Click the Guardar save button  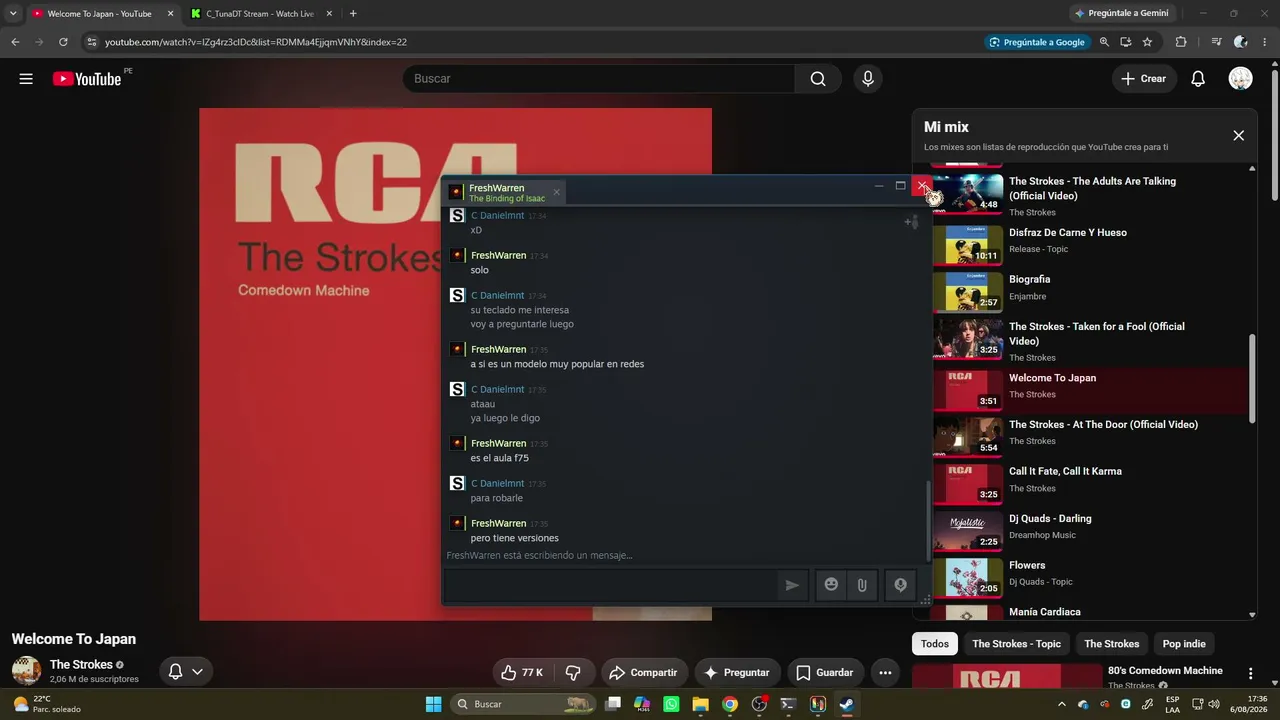(x=825, y=673)
